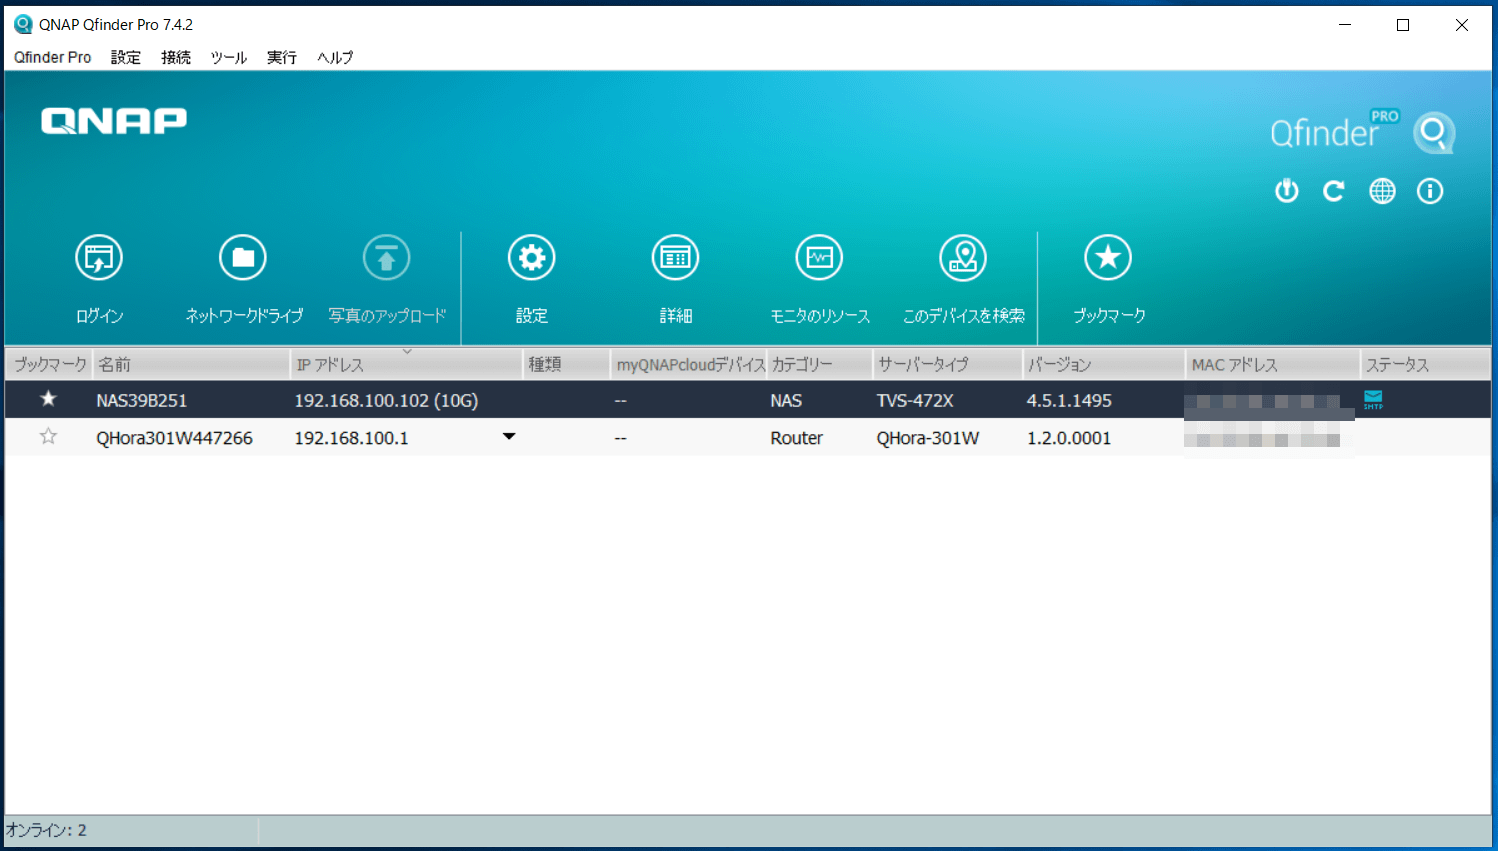Image resolution: width=1498 pixels, height=851 pixels.
Task: Sort by 名前 column header
Action: [191, 364]
